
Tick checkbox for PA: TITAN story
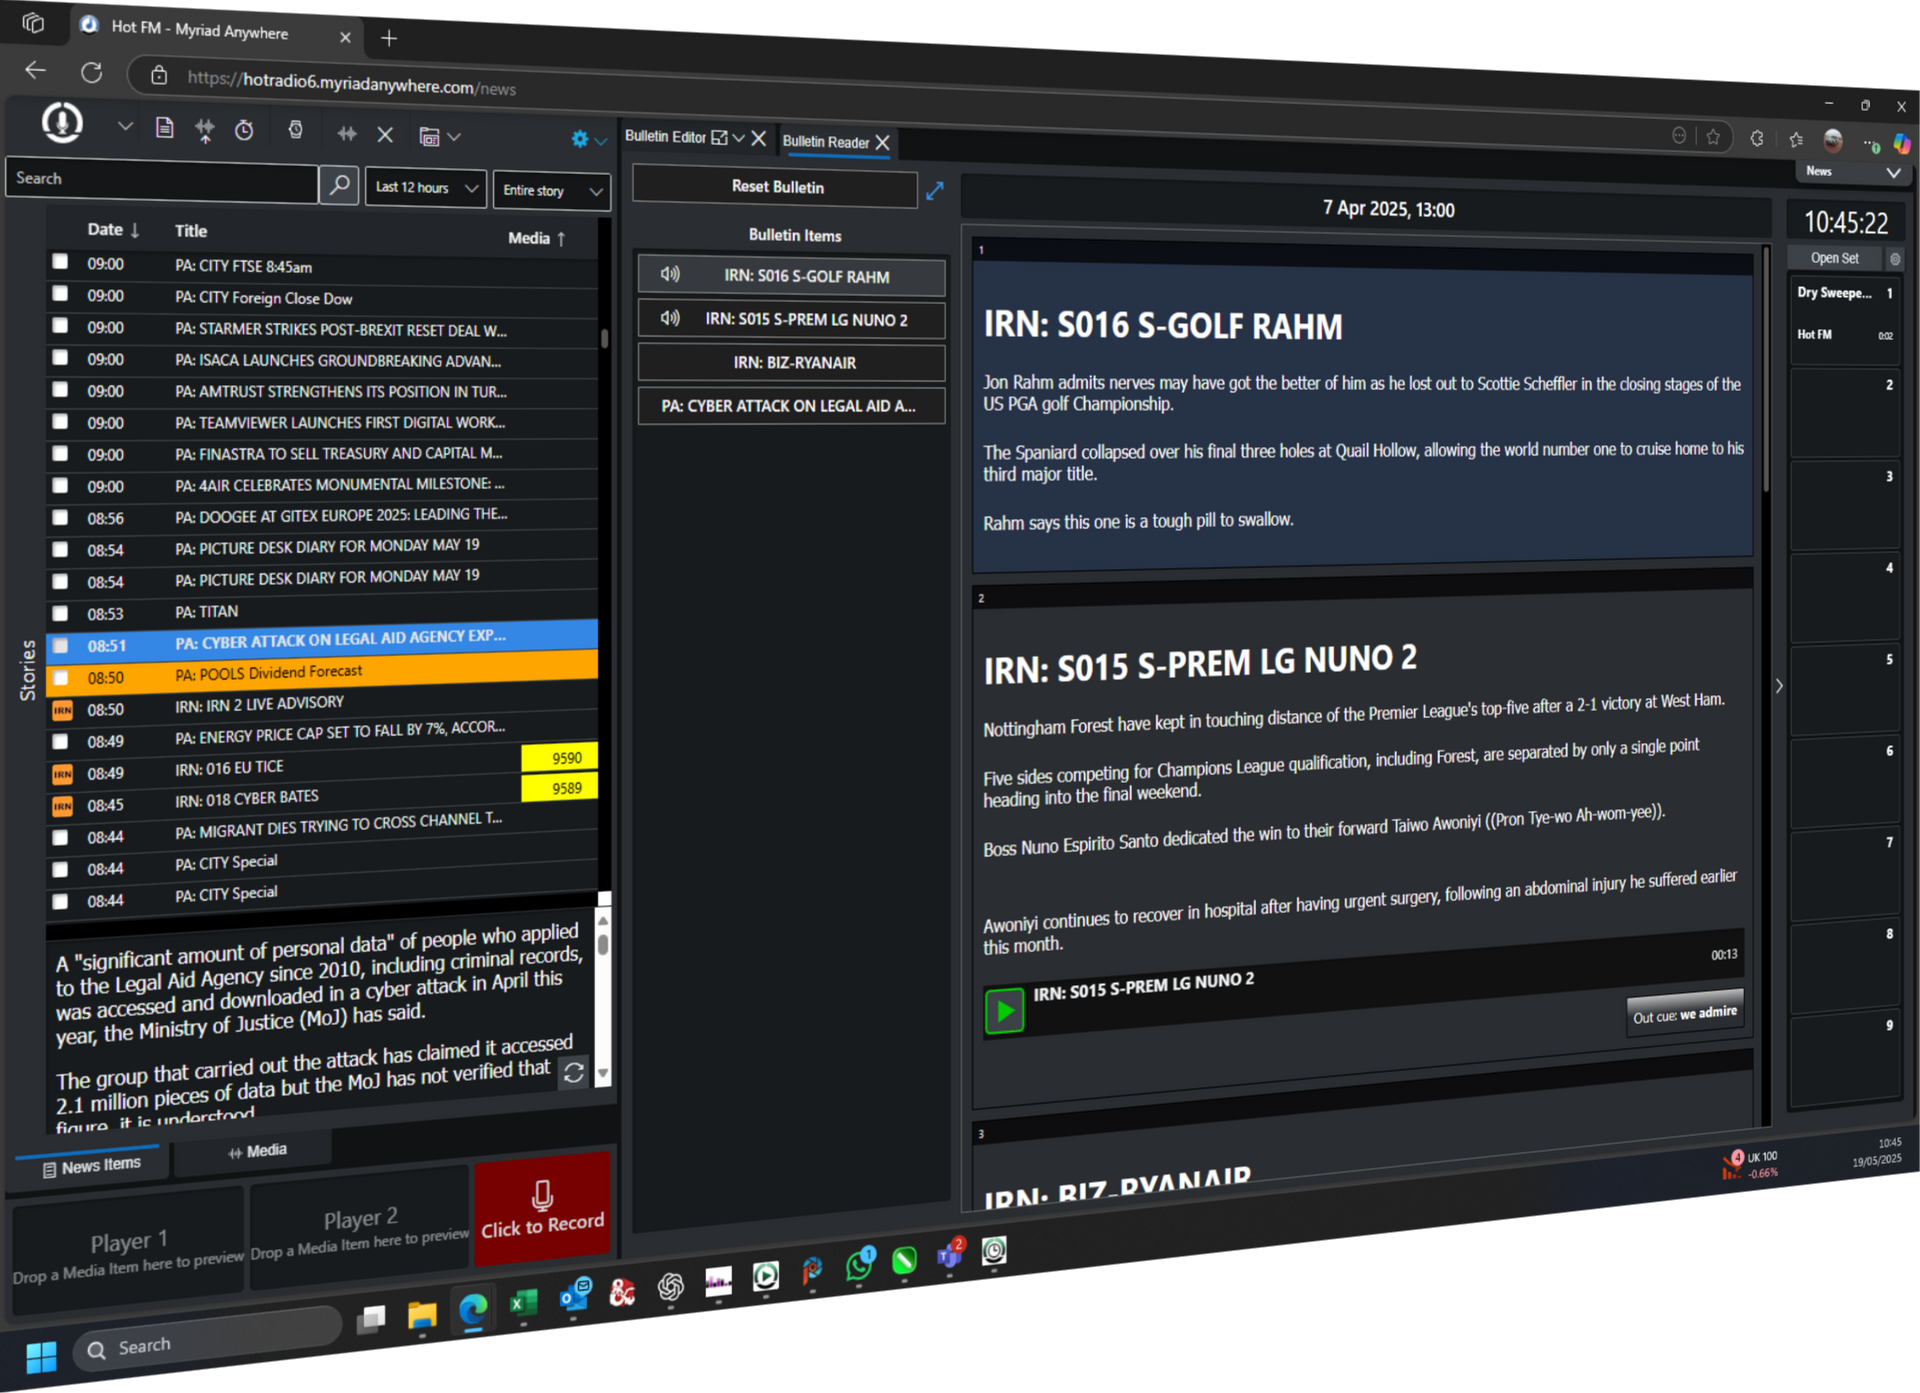pyautogui.click(x=60, y=613)
